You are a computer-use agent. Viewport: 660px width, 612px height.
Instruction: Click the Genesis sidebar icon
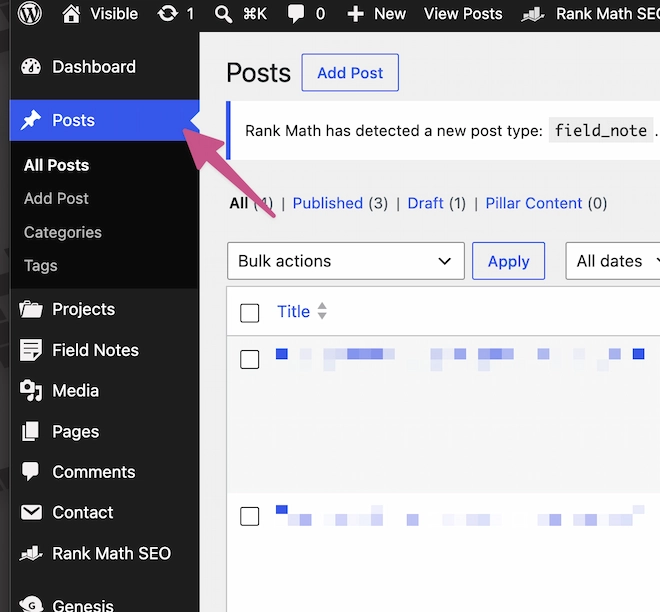tap(32, 604)
